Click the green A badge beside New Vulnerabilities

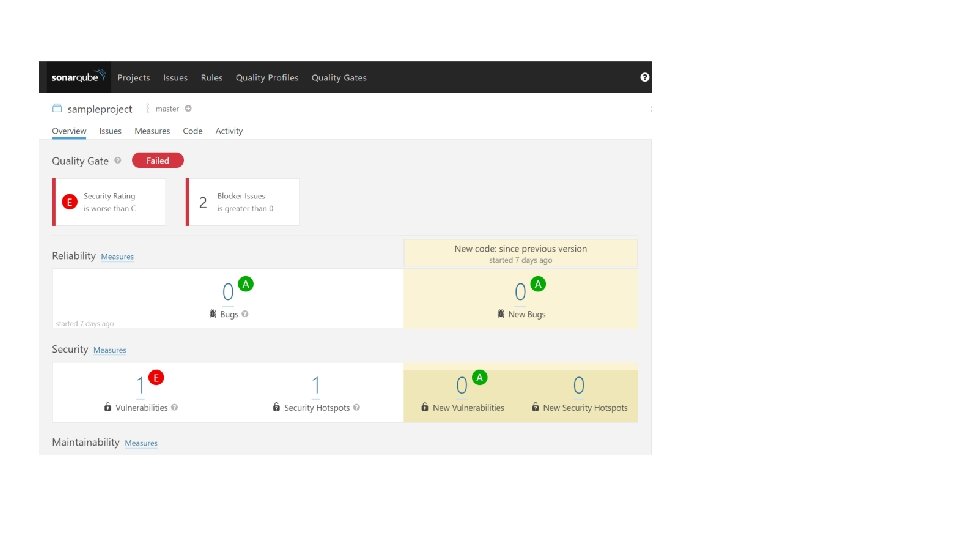click(x=479, y=378)
